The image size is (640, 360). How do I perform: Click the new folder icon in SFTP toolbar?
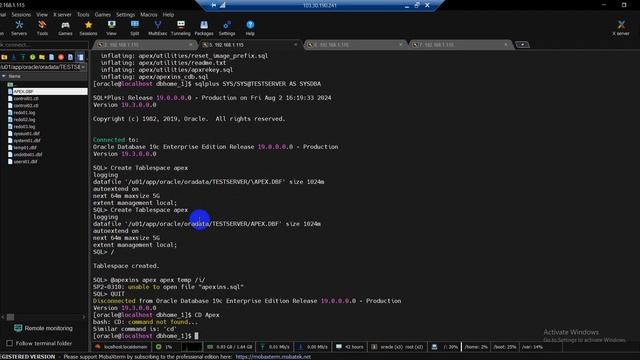point(42,57)
